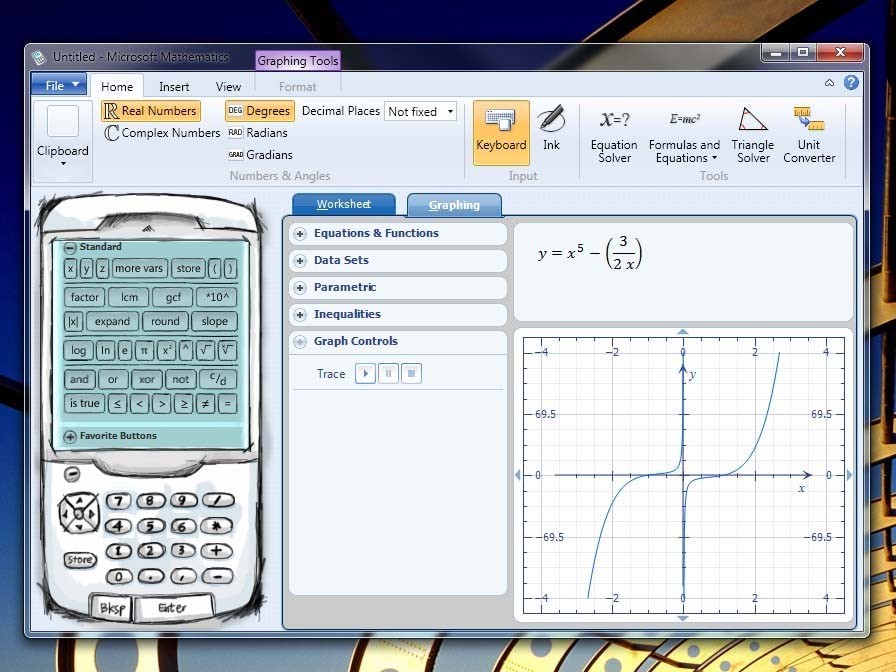Click the calculator multiply key

click(217, 526)
